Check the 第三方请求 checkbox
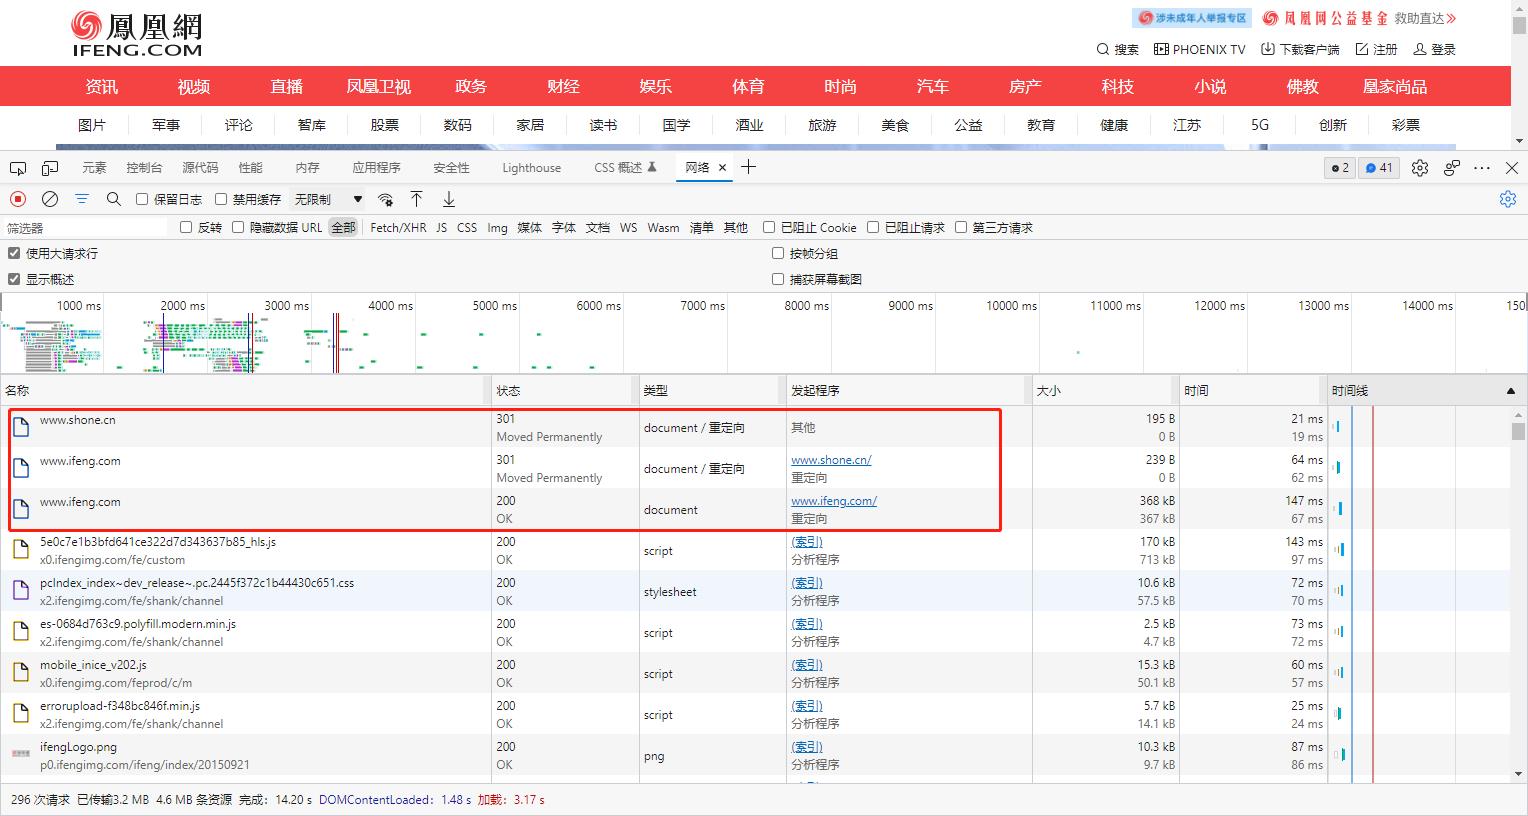The height and width of the screenshot is (816, 1528). pyautogui.click(x=961, y=227)
